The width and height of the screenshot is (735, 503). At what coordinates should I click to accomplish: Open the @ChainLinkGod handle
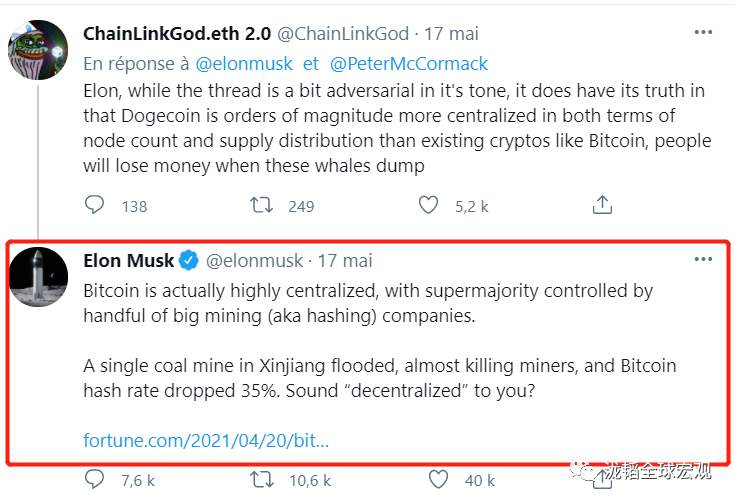pos(343,34)
